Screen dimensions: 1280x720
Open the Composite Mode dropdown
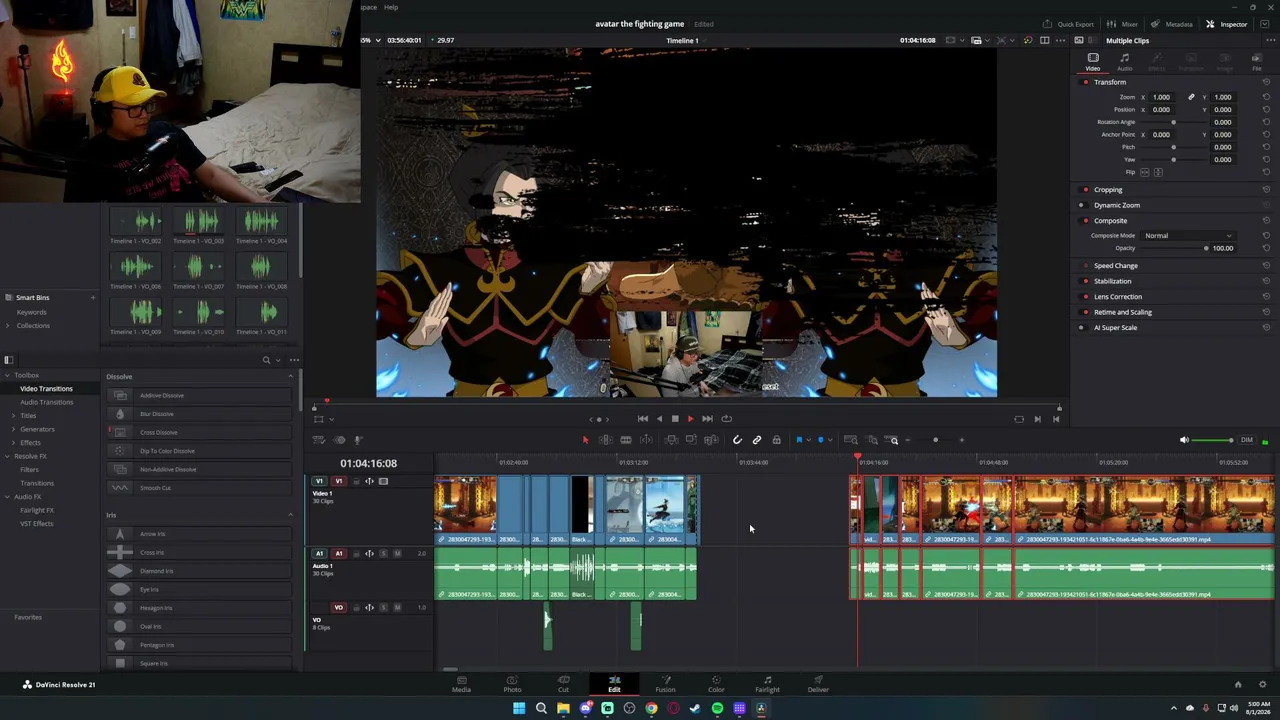[1189, 236]
